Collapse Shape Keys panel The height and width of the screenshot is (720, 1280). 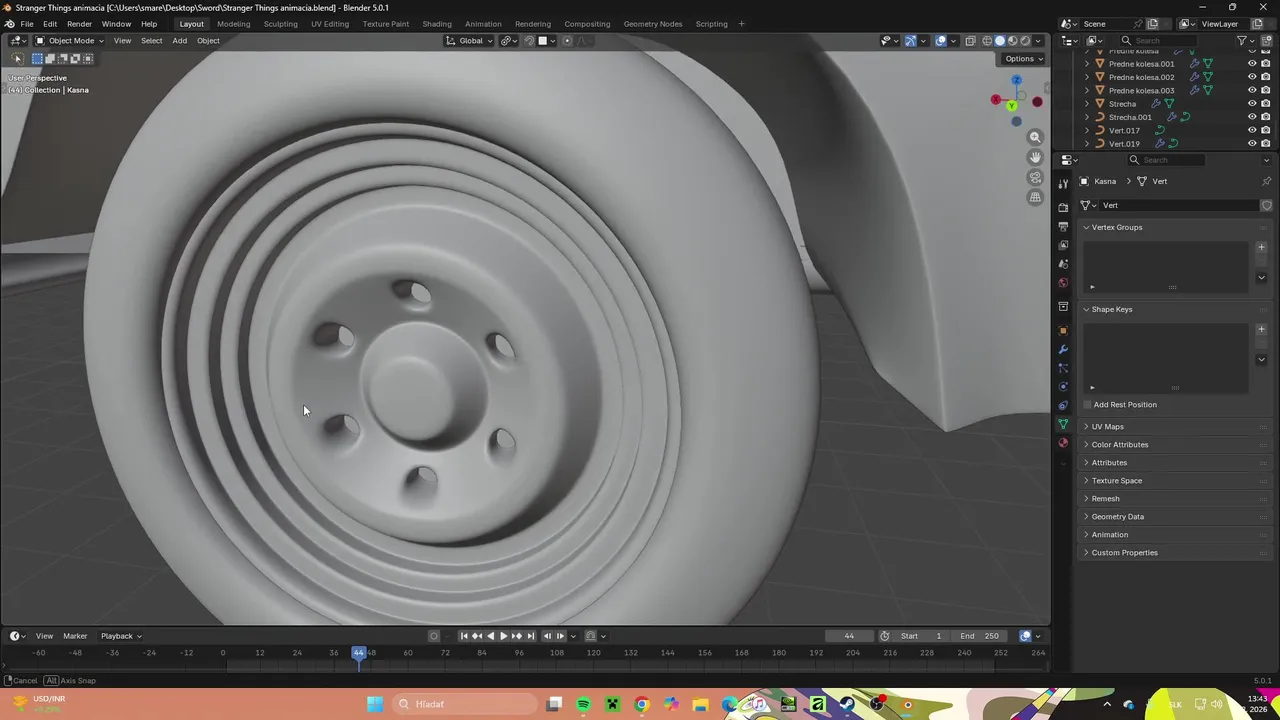1111,309
